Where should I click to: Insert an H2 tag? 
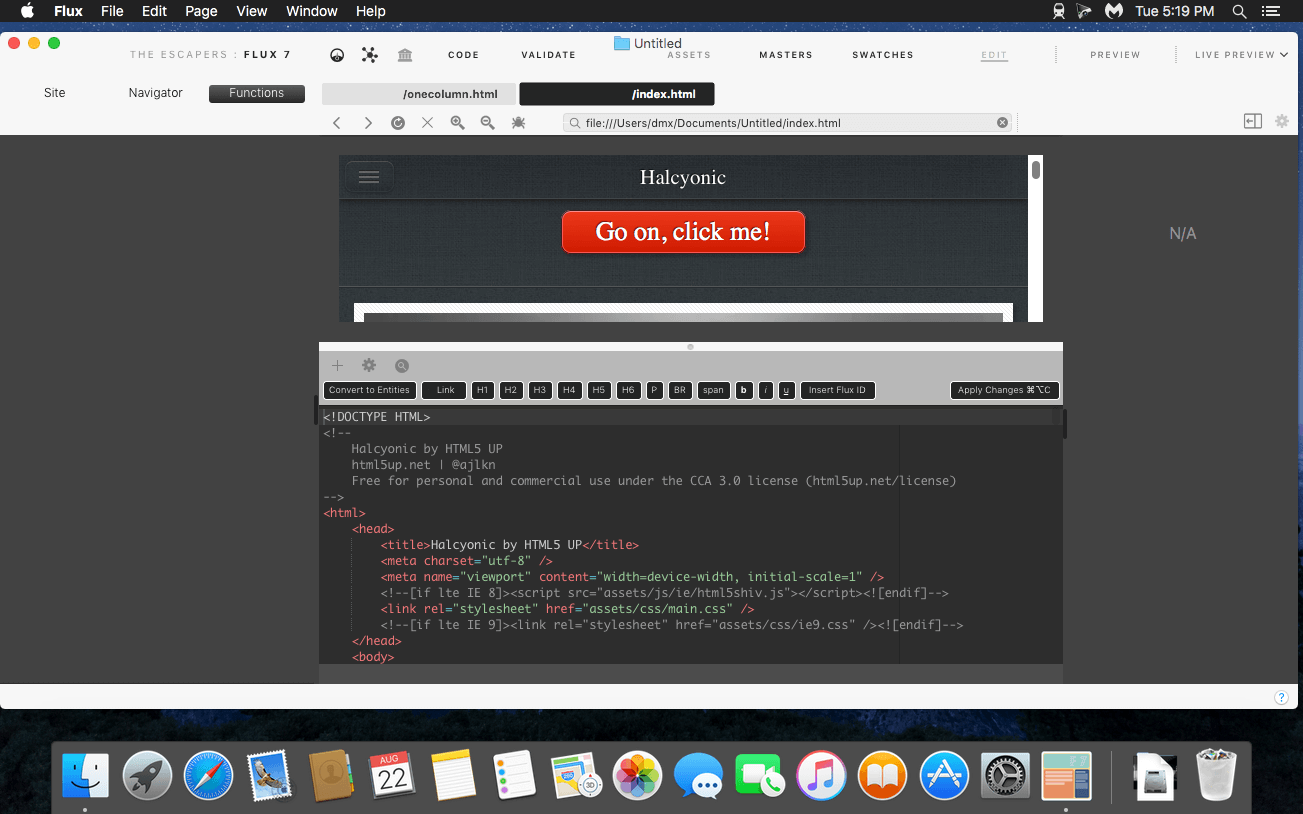511,390
